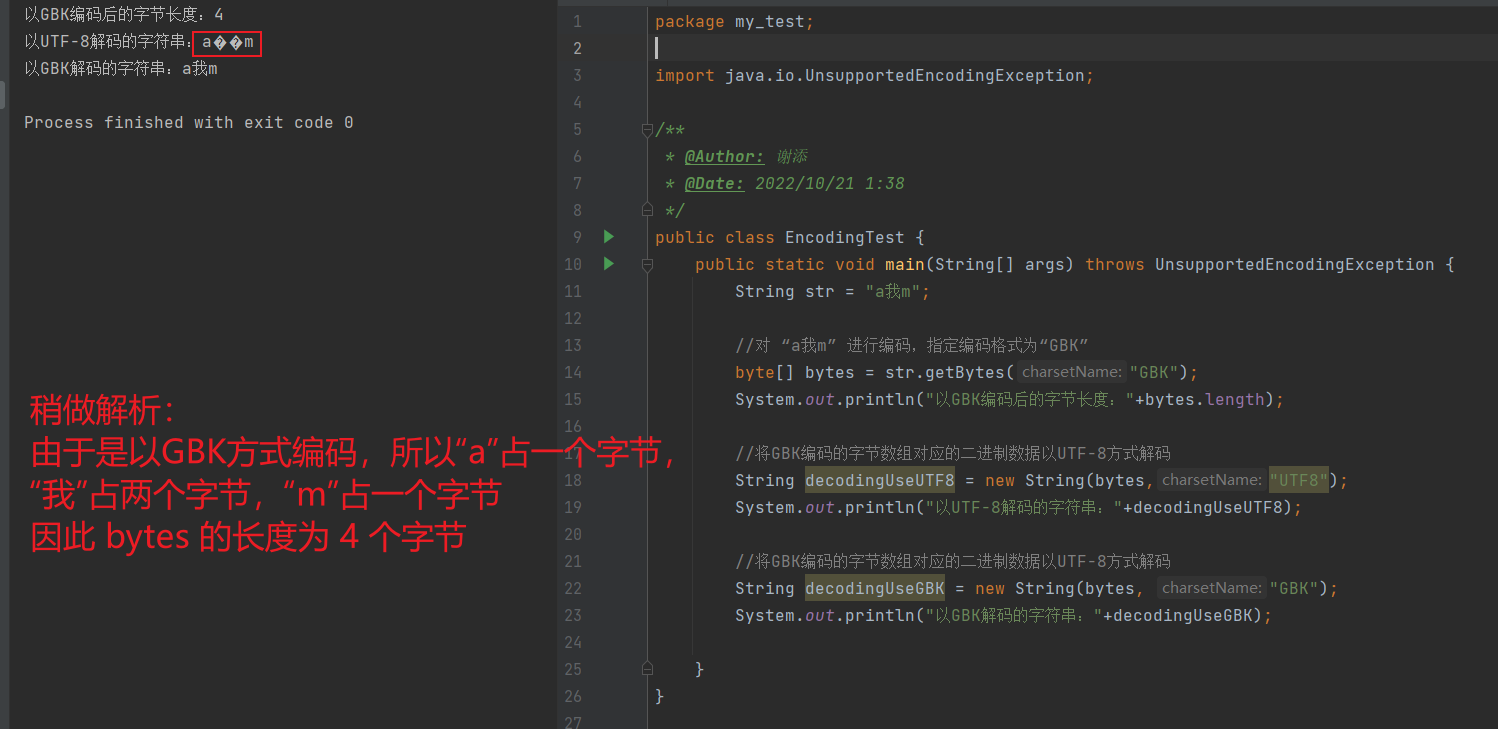Click the main method name
This screenshot has width=1498, height=729.
905,264
